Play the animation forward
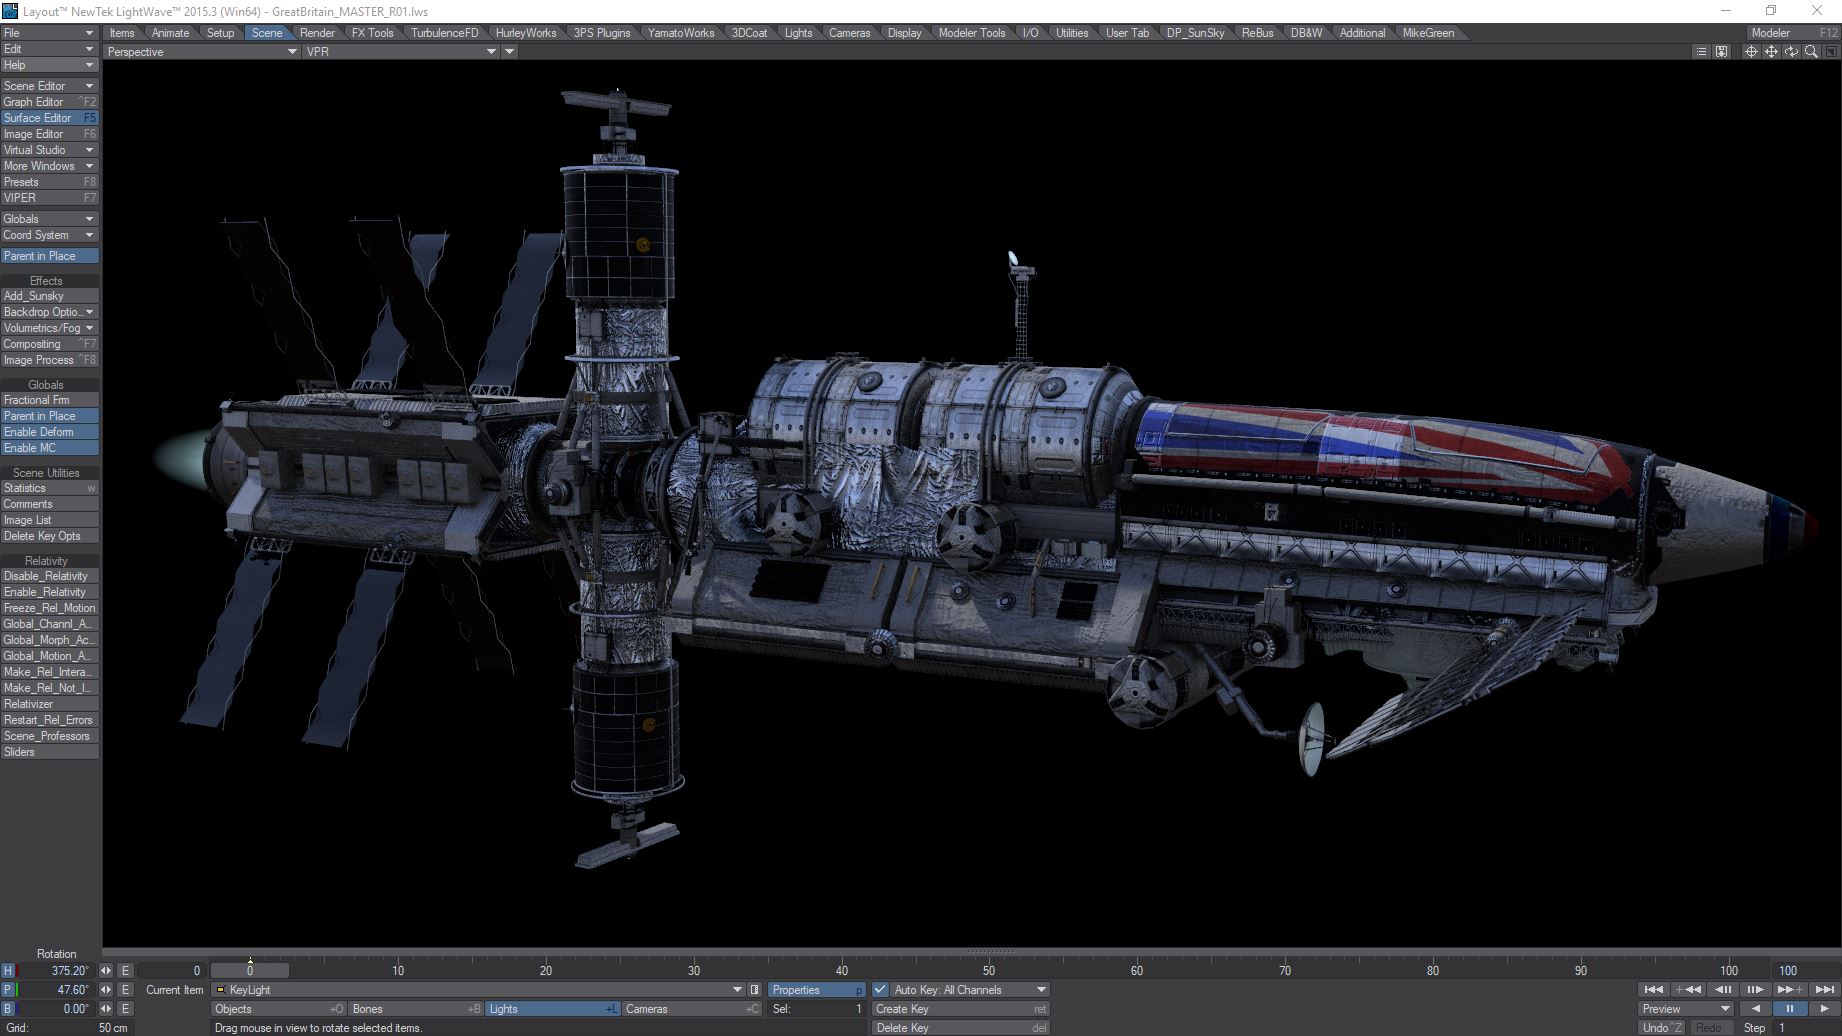Viewport: 1842px width, 1036px height. click(1824, 1009)
